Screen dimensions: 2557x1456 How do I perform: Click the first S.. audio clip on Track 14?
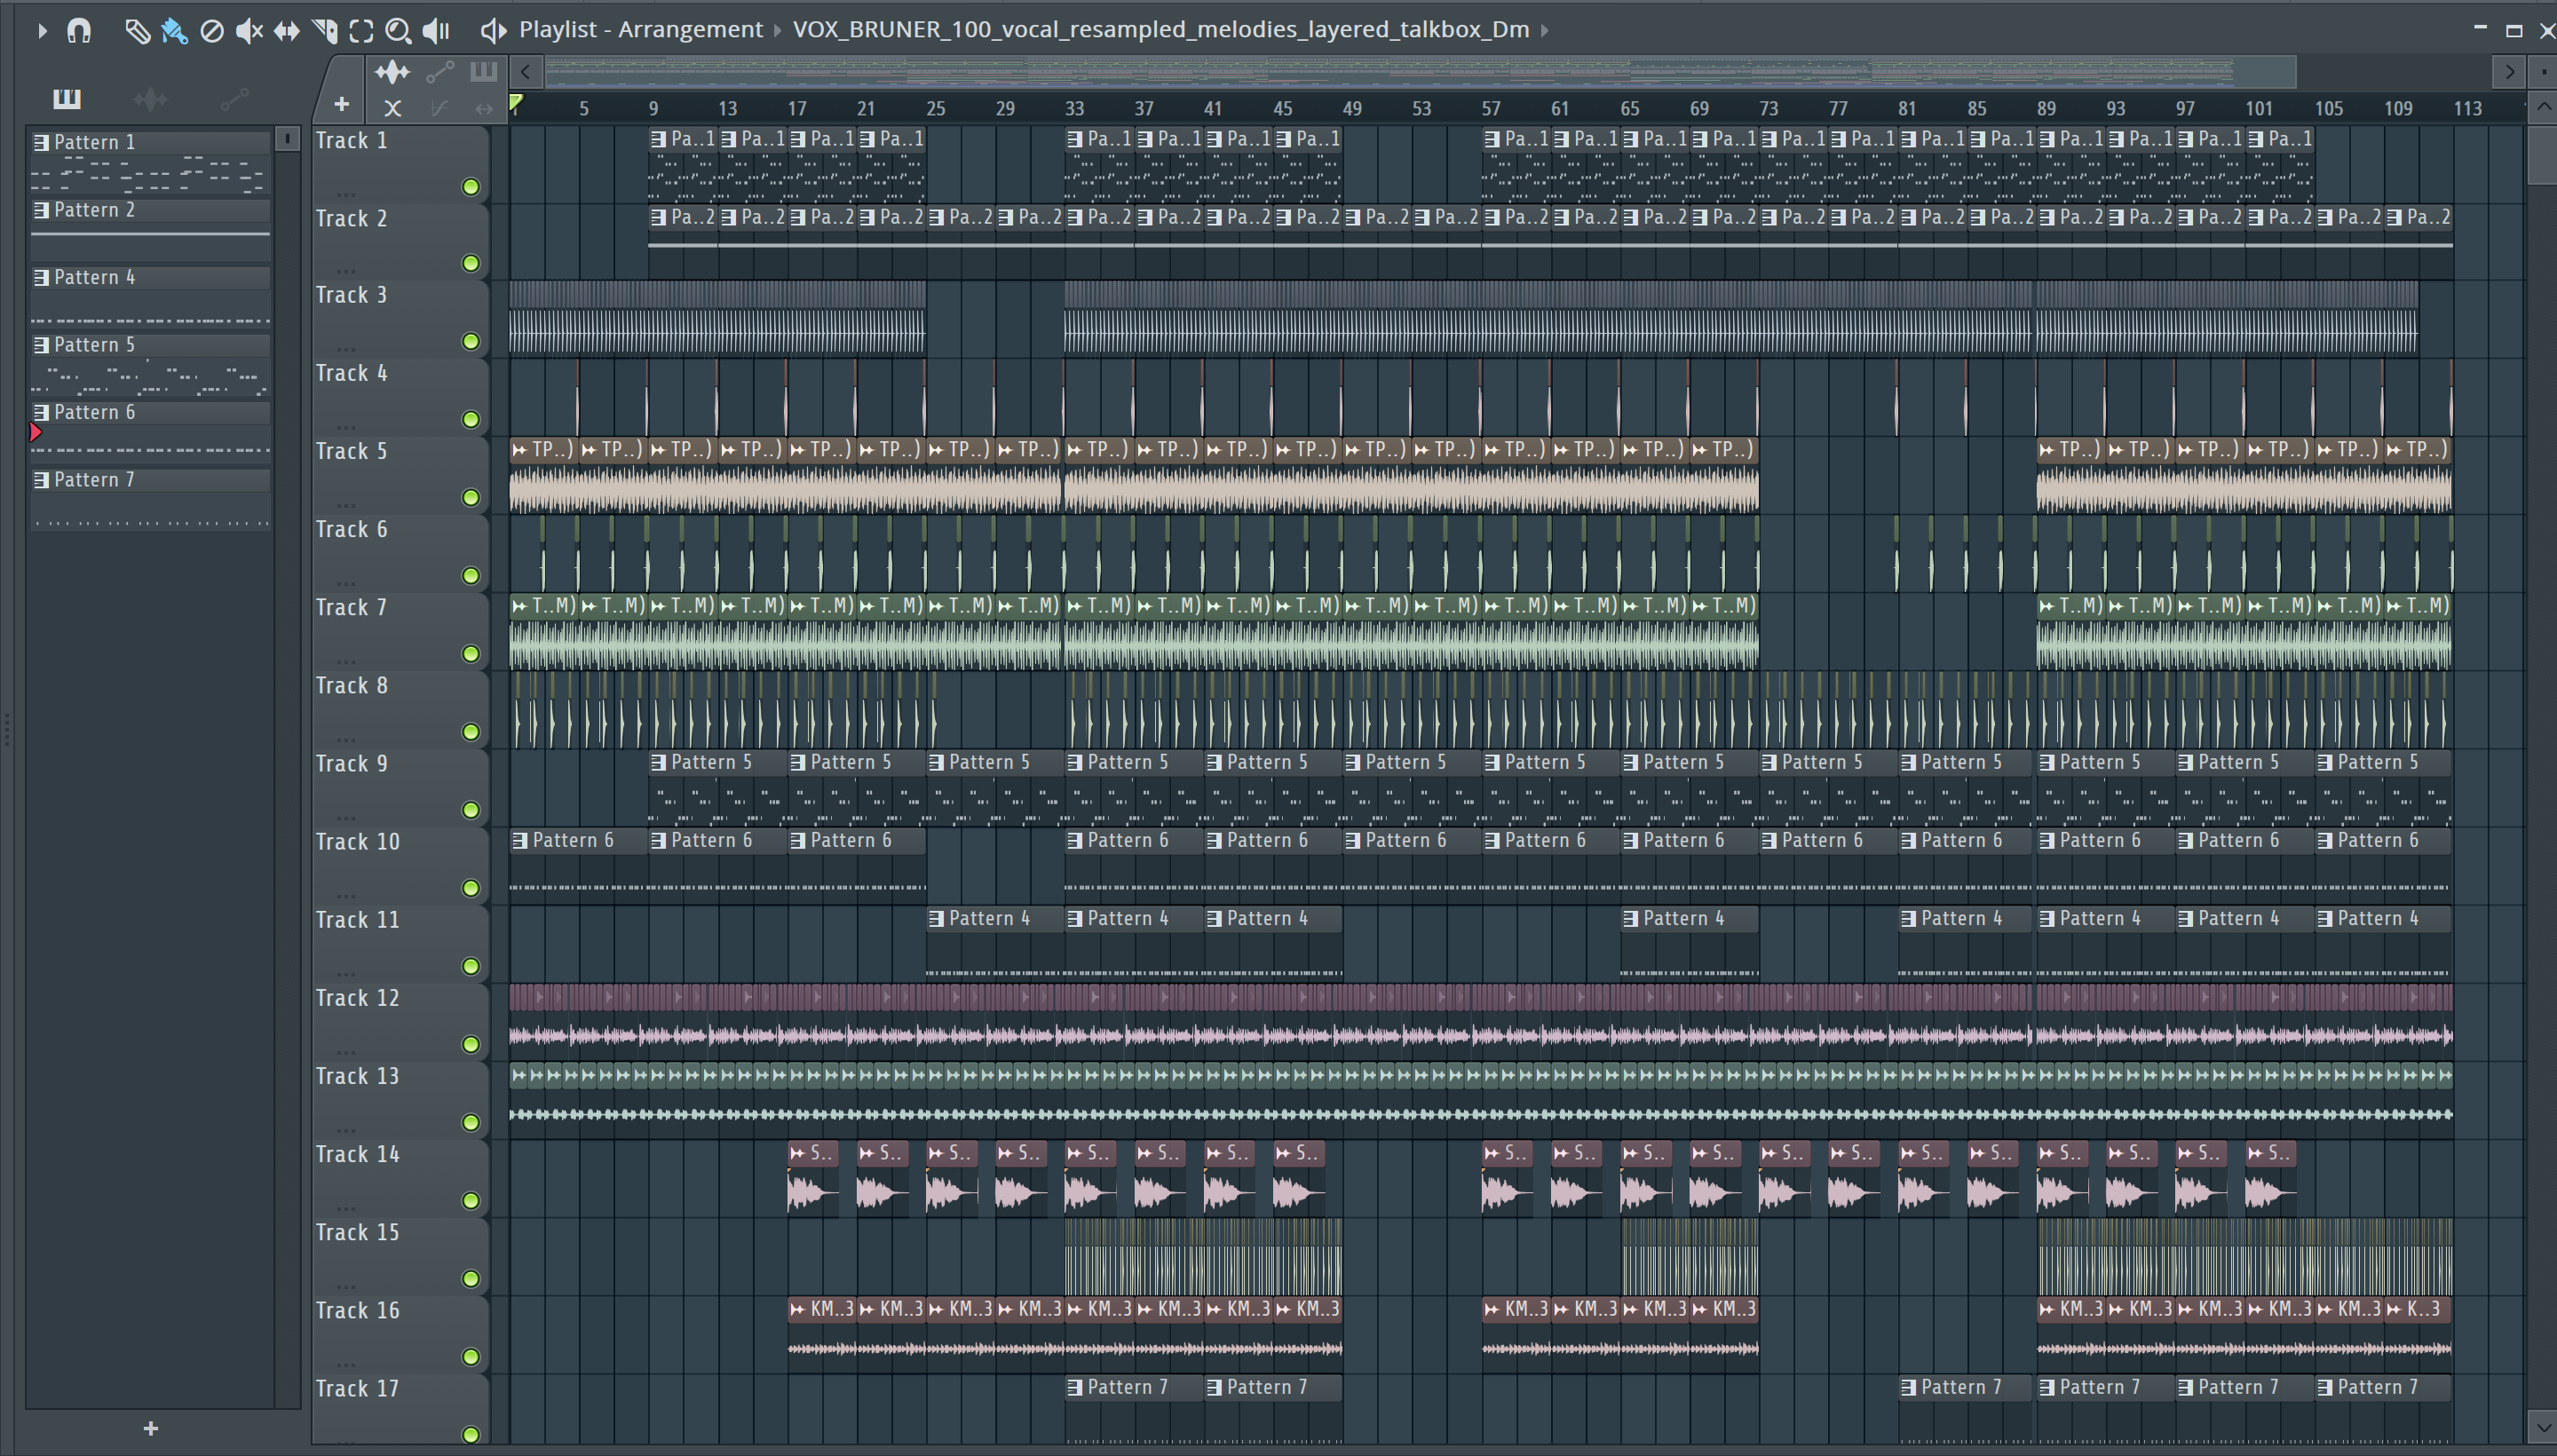(x=813, y=1178)
